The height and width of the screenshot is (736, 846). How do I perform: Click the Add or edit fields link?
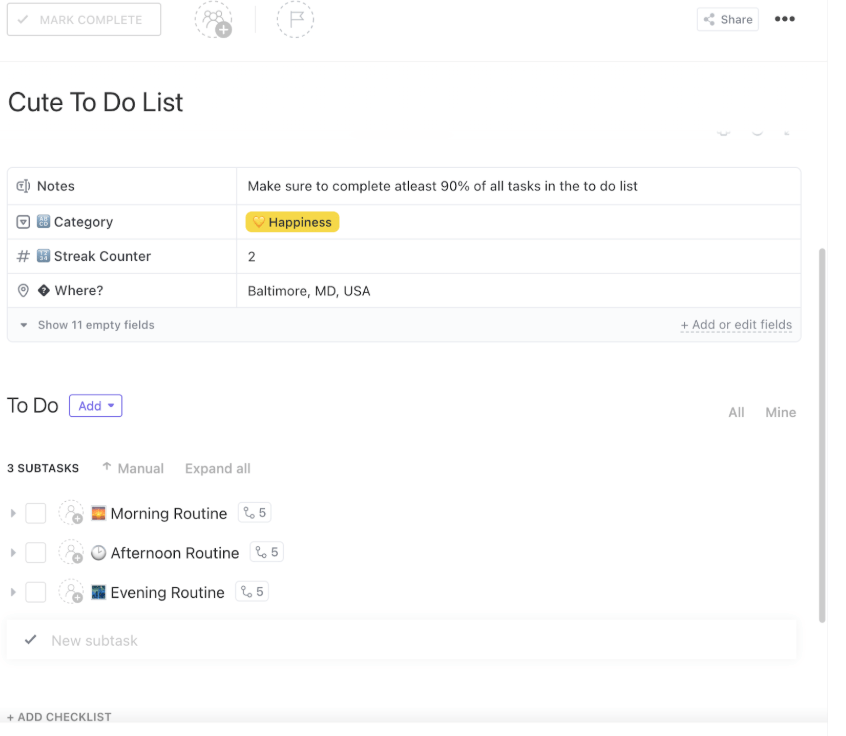pyautogui.click(x=736, y=325)
